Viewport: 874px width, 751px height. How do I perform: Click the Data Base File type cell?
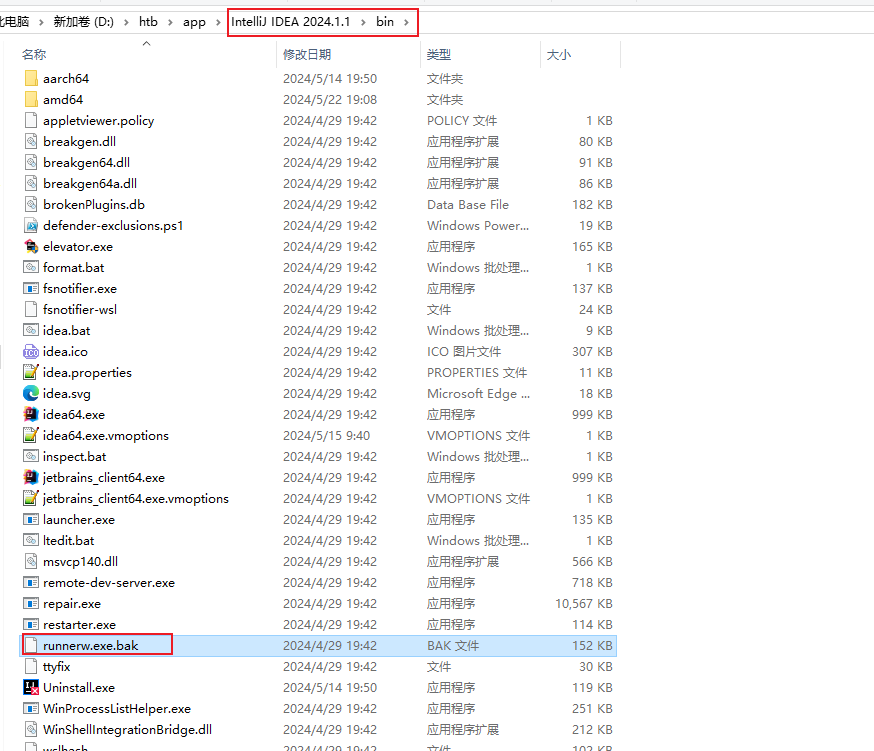click(468, 205)
